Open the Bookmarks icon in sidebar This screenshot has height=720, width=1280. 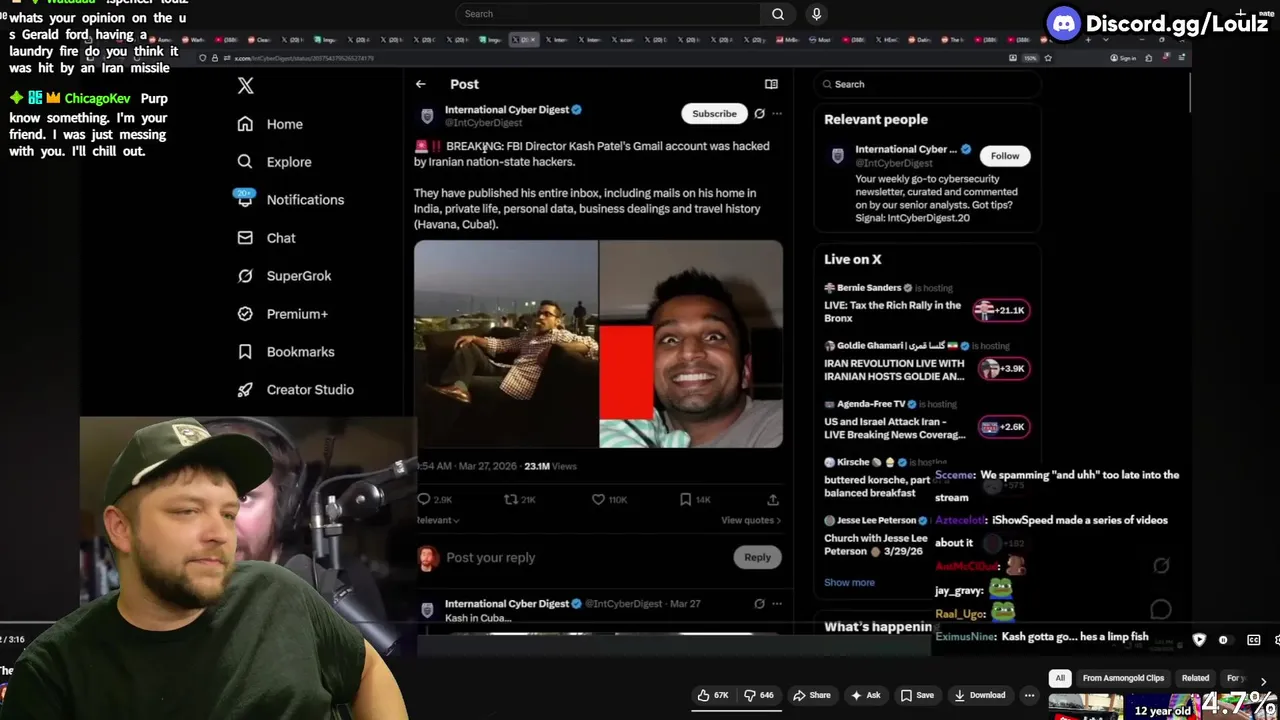tap(245, 352)
